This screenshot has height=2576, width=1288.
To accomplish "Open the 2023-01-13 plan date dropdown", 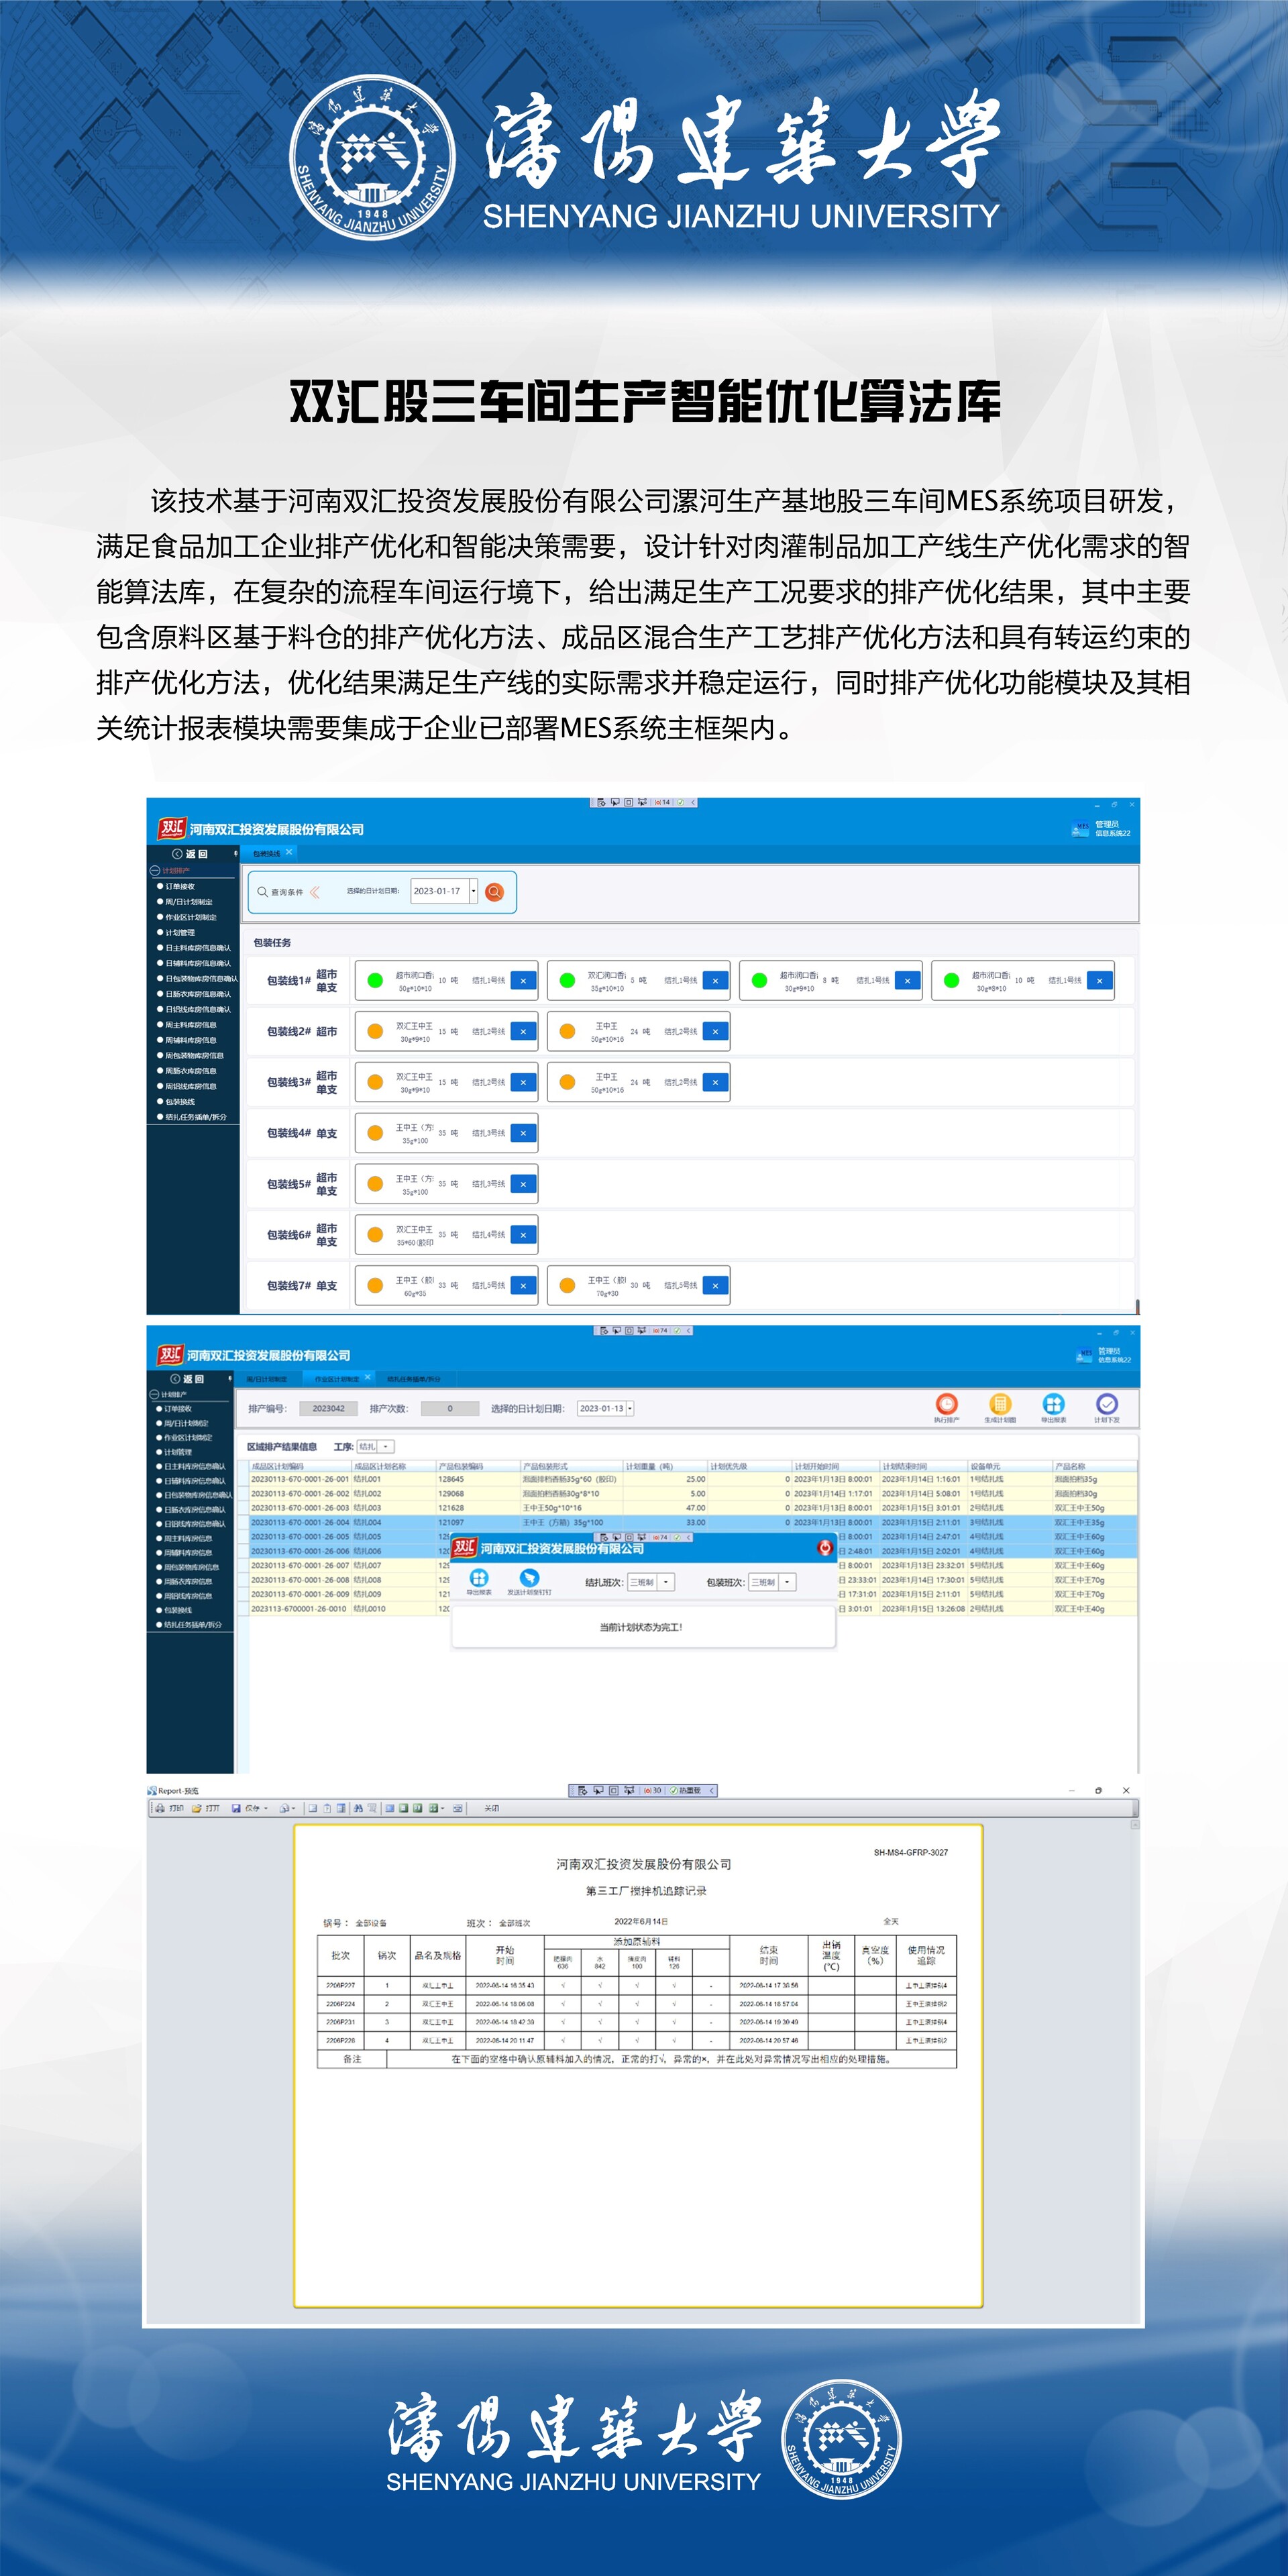I will click(630, 1408).
